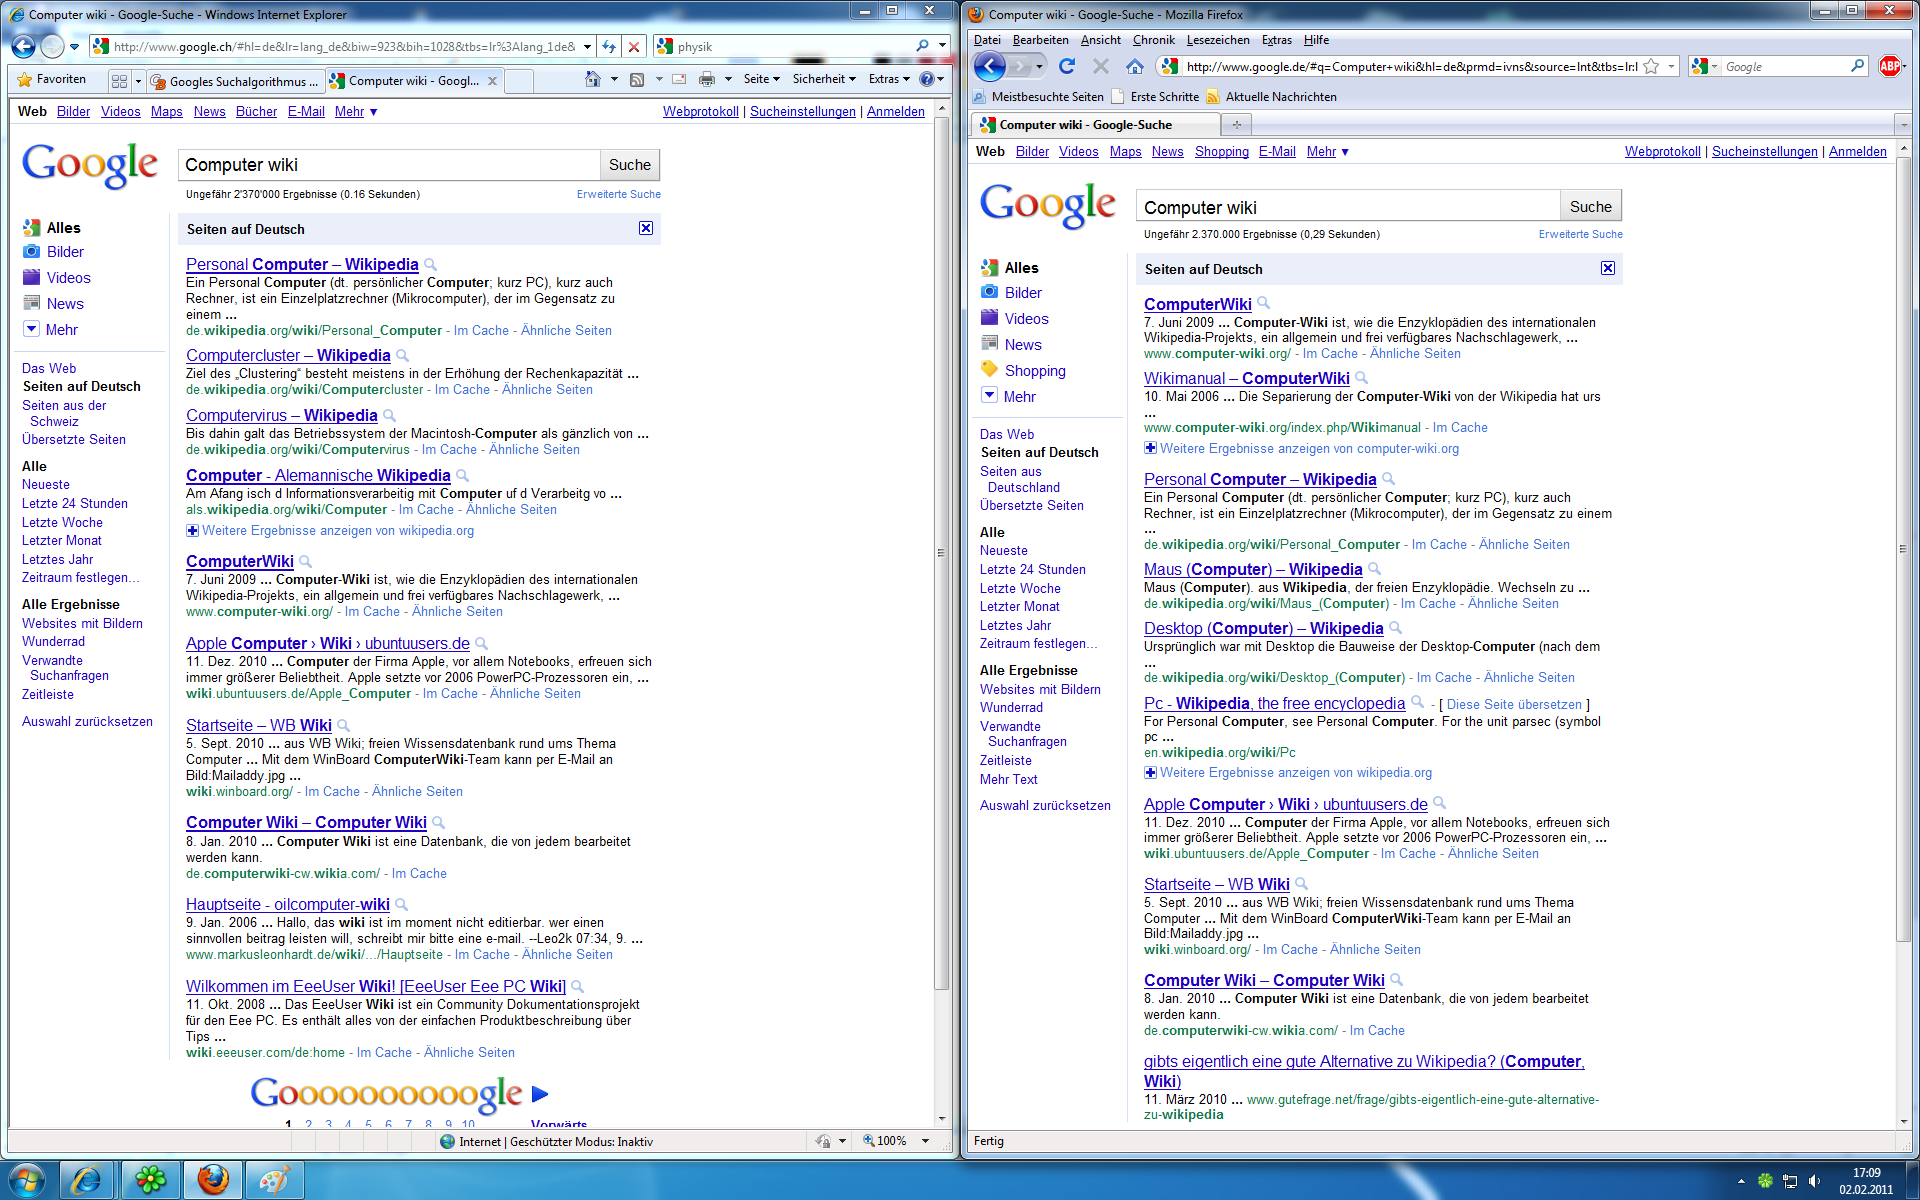Open the Adblock Plus ABP icon
1920x1200 pixels.
pos(1889,66)
